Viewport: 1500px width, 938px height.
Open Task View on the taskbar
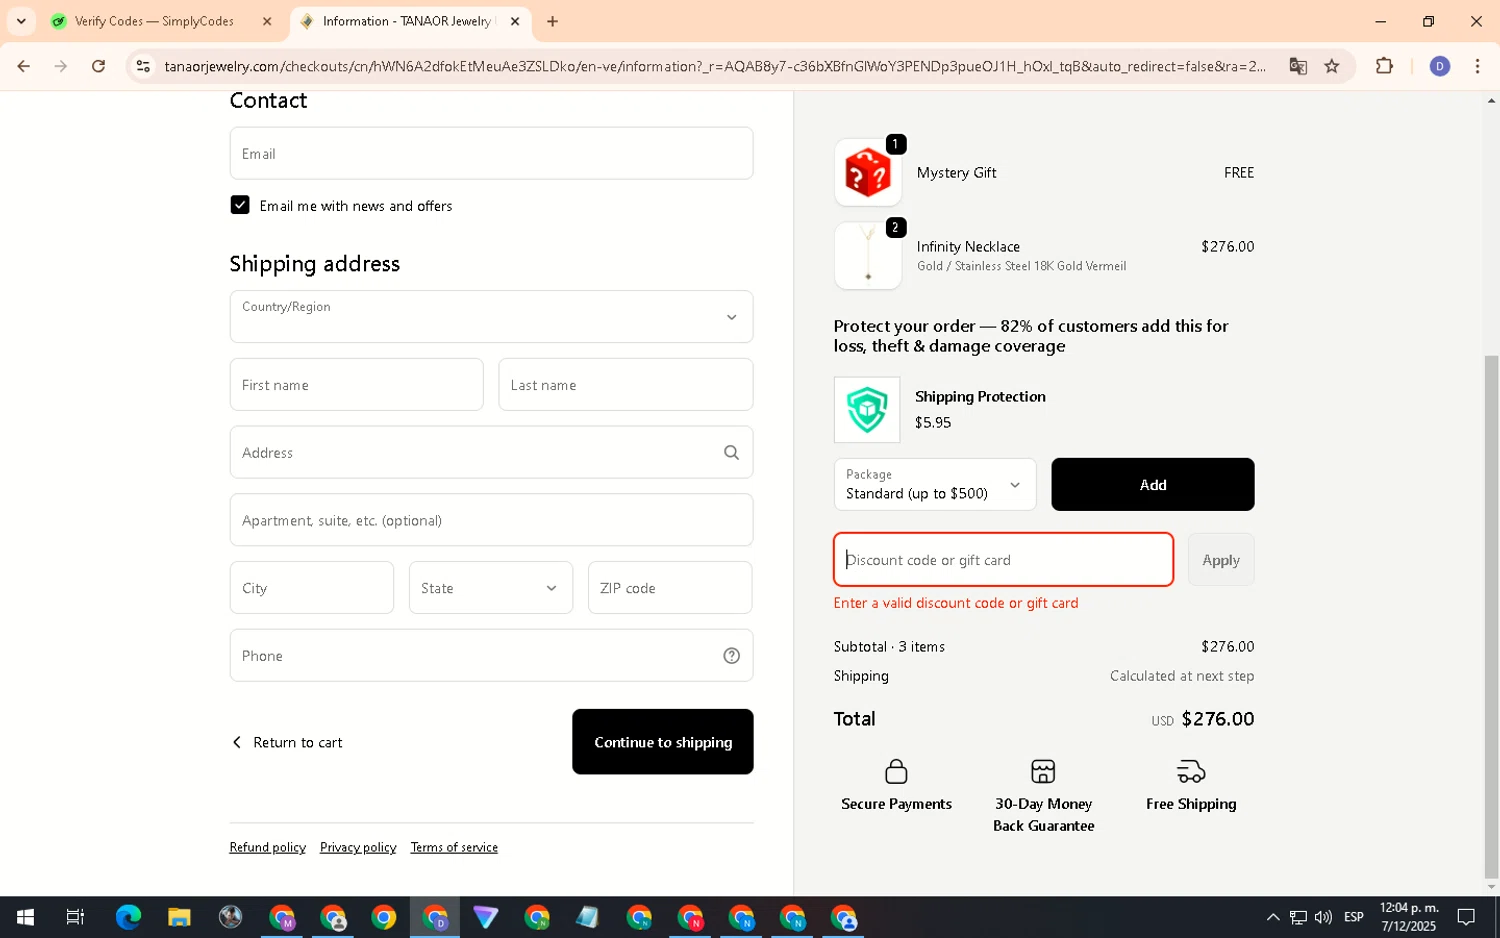(76, 917)
